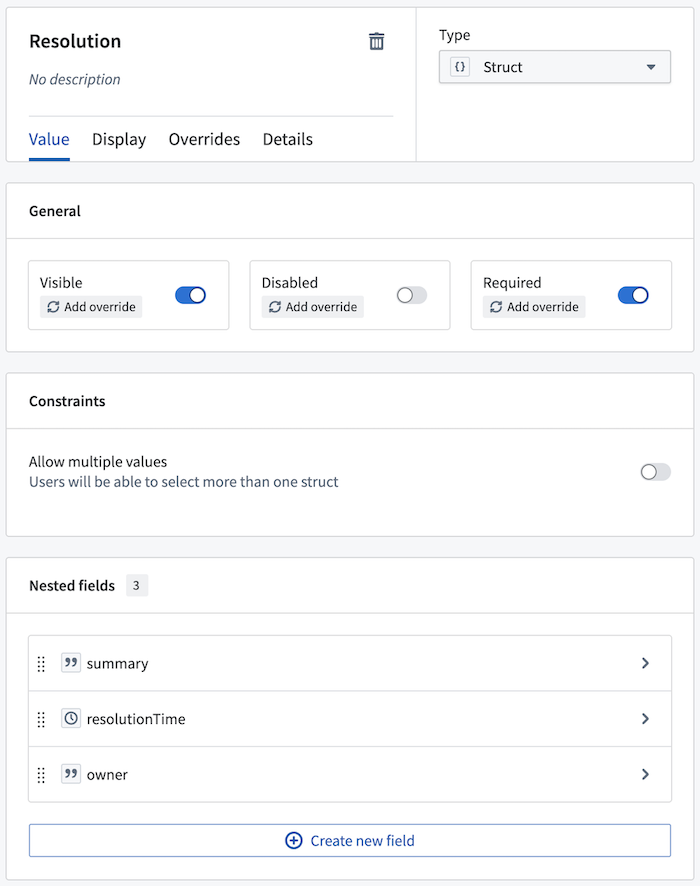The height and width of the screenshot is (886, 700).
Task: Click the drag handle beside resolutionTime field
Action: [x=42, y=719]
